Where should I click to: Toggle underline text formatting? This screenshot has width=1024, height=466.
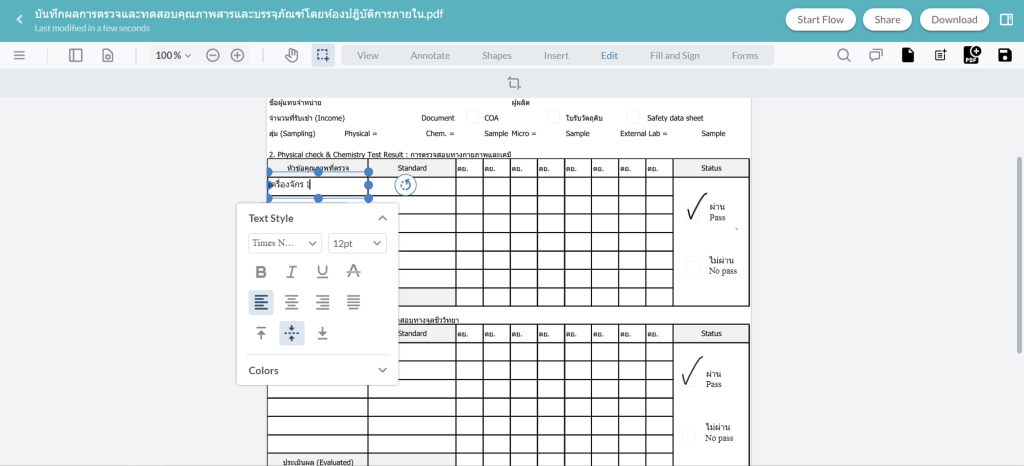[x=322, y=271]
